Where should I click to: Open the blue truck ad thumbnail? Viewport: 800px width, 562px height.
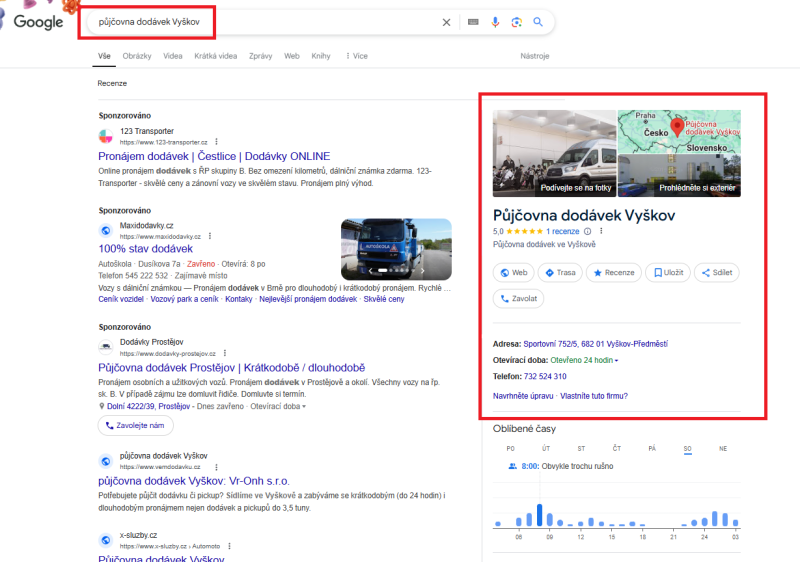(396, 249)
